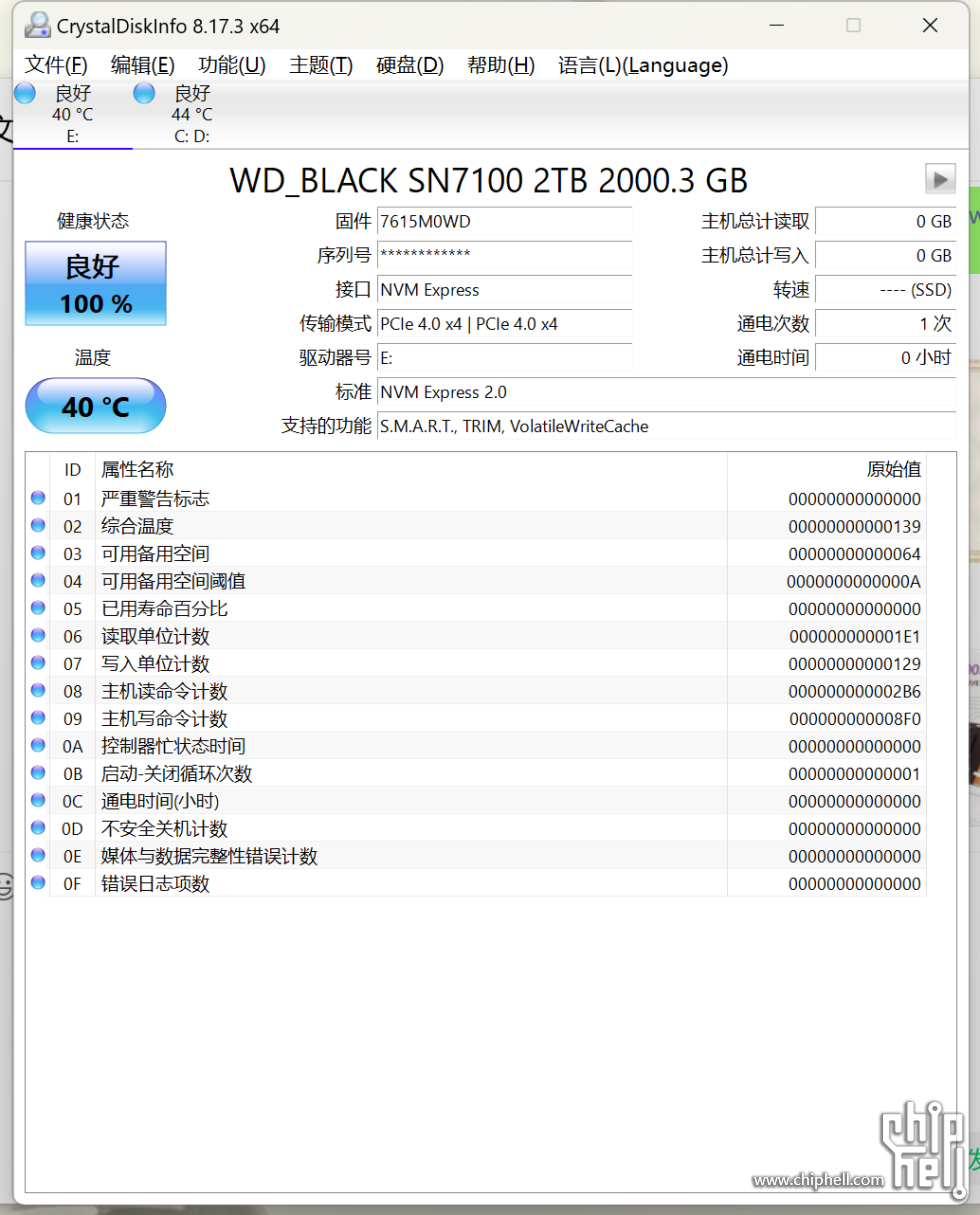Image resolution: width=980 pixels, height=1215 pixels.
Task: Click status dot for 主机读命令计数 row
Action: pyautogui.click(x=38, y=690)
